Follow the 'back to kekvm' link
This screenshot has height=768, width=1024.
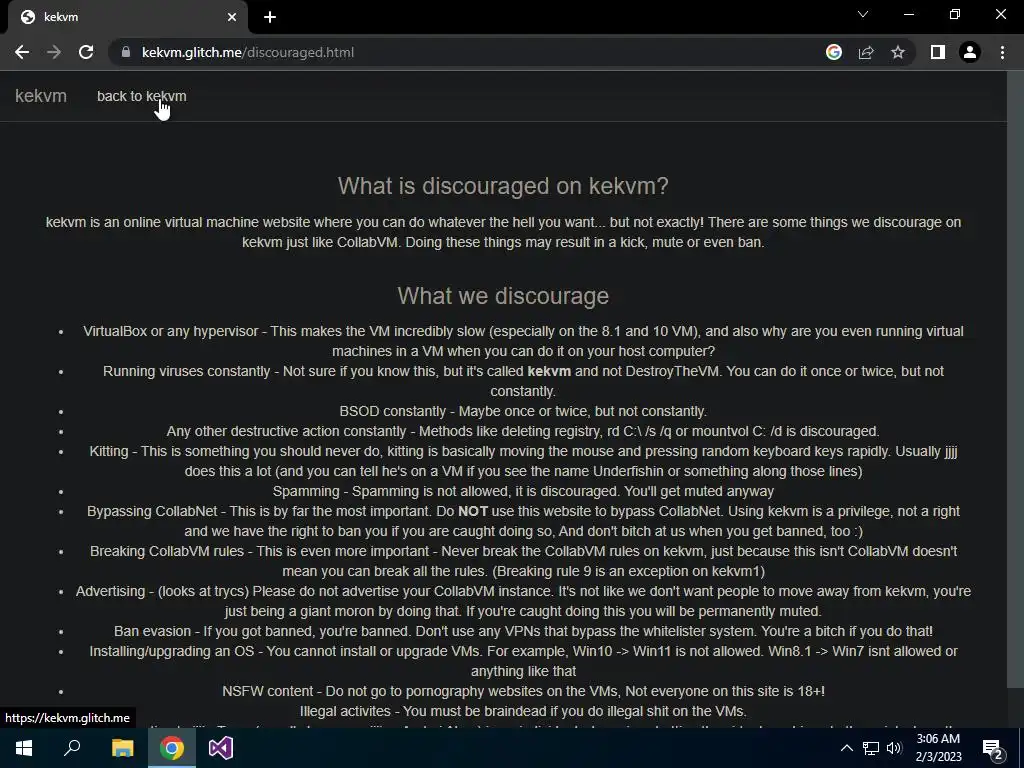pos(142,96)
